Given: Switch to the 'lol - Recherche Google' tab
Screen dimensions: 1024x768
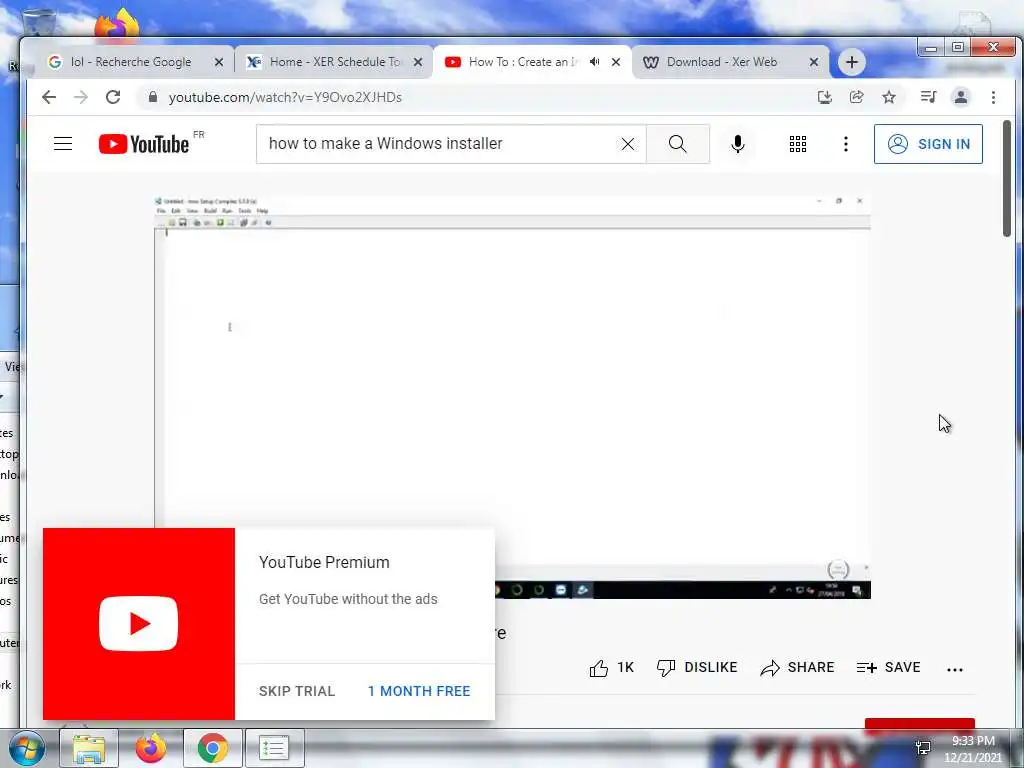Looking at the screenshot, I should tap(131, 62).
